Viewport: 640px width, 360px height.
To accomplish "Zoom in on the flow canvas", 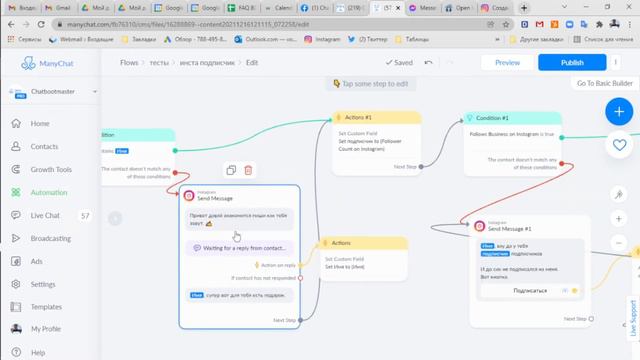I will pos(619,219).
